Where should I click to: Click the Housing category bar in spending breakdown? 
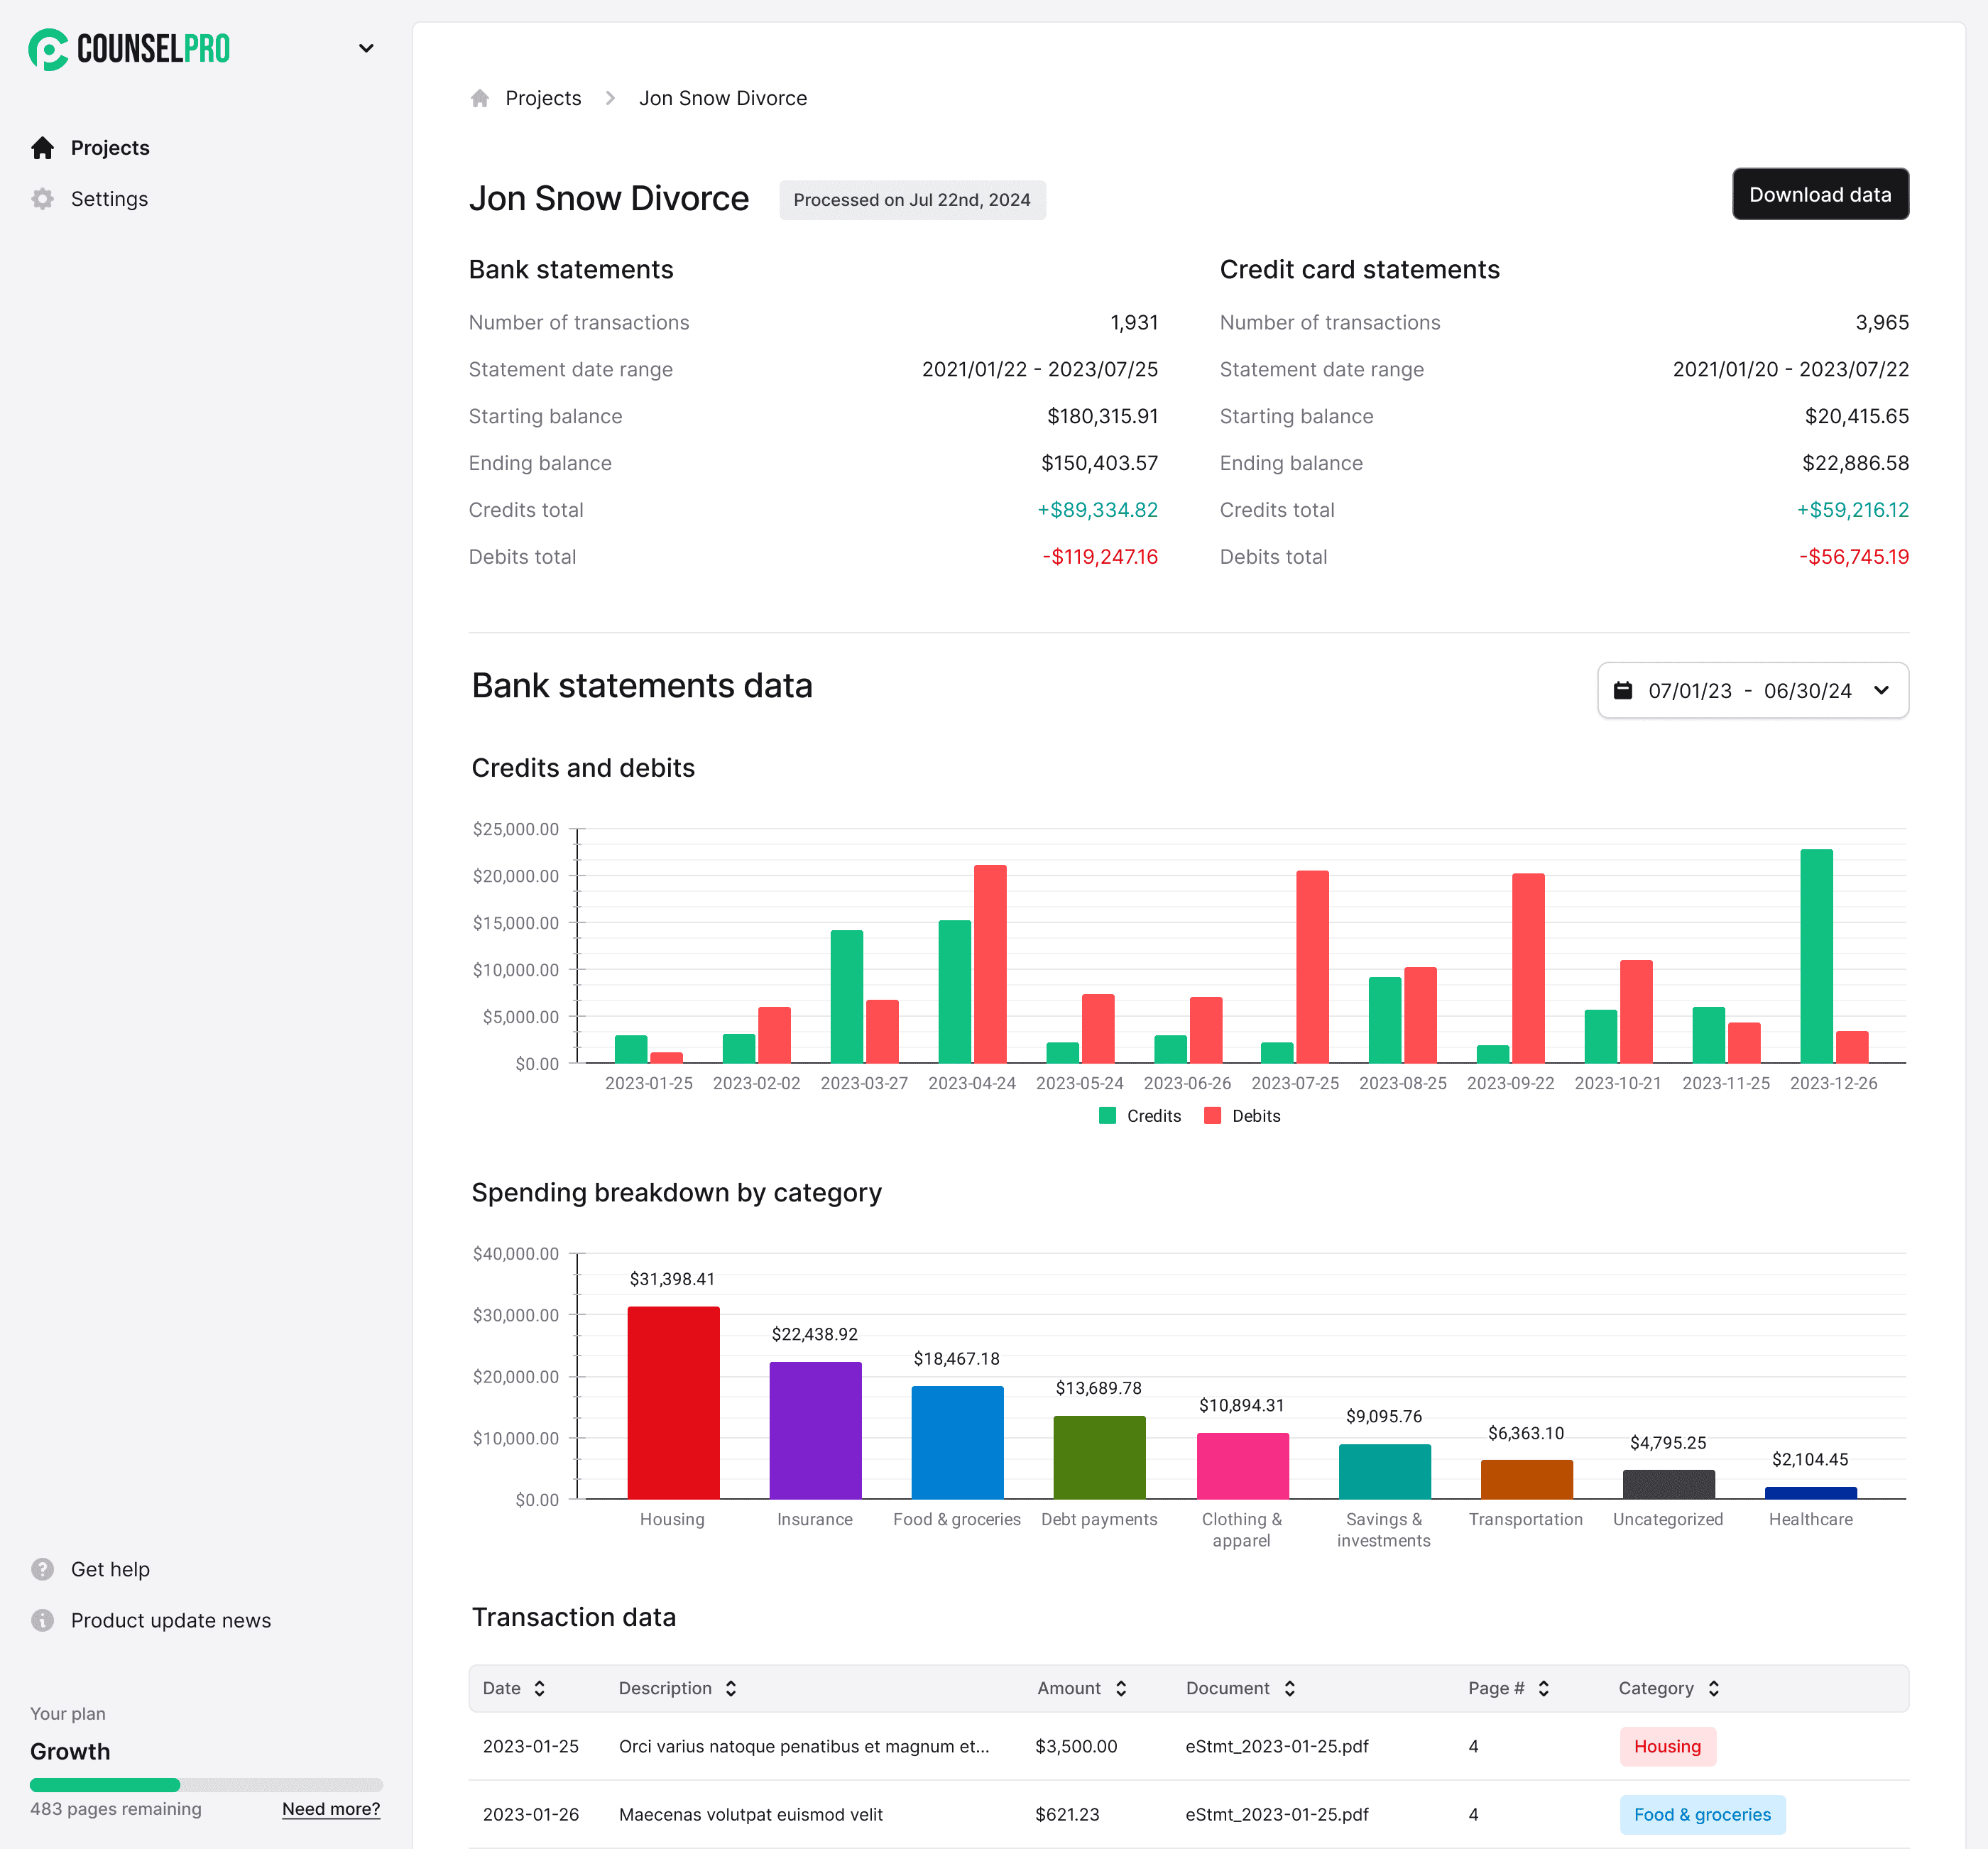(672, 1399)
